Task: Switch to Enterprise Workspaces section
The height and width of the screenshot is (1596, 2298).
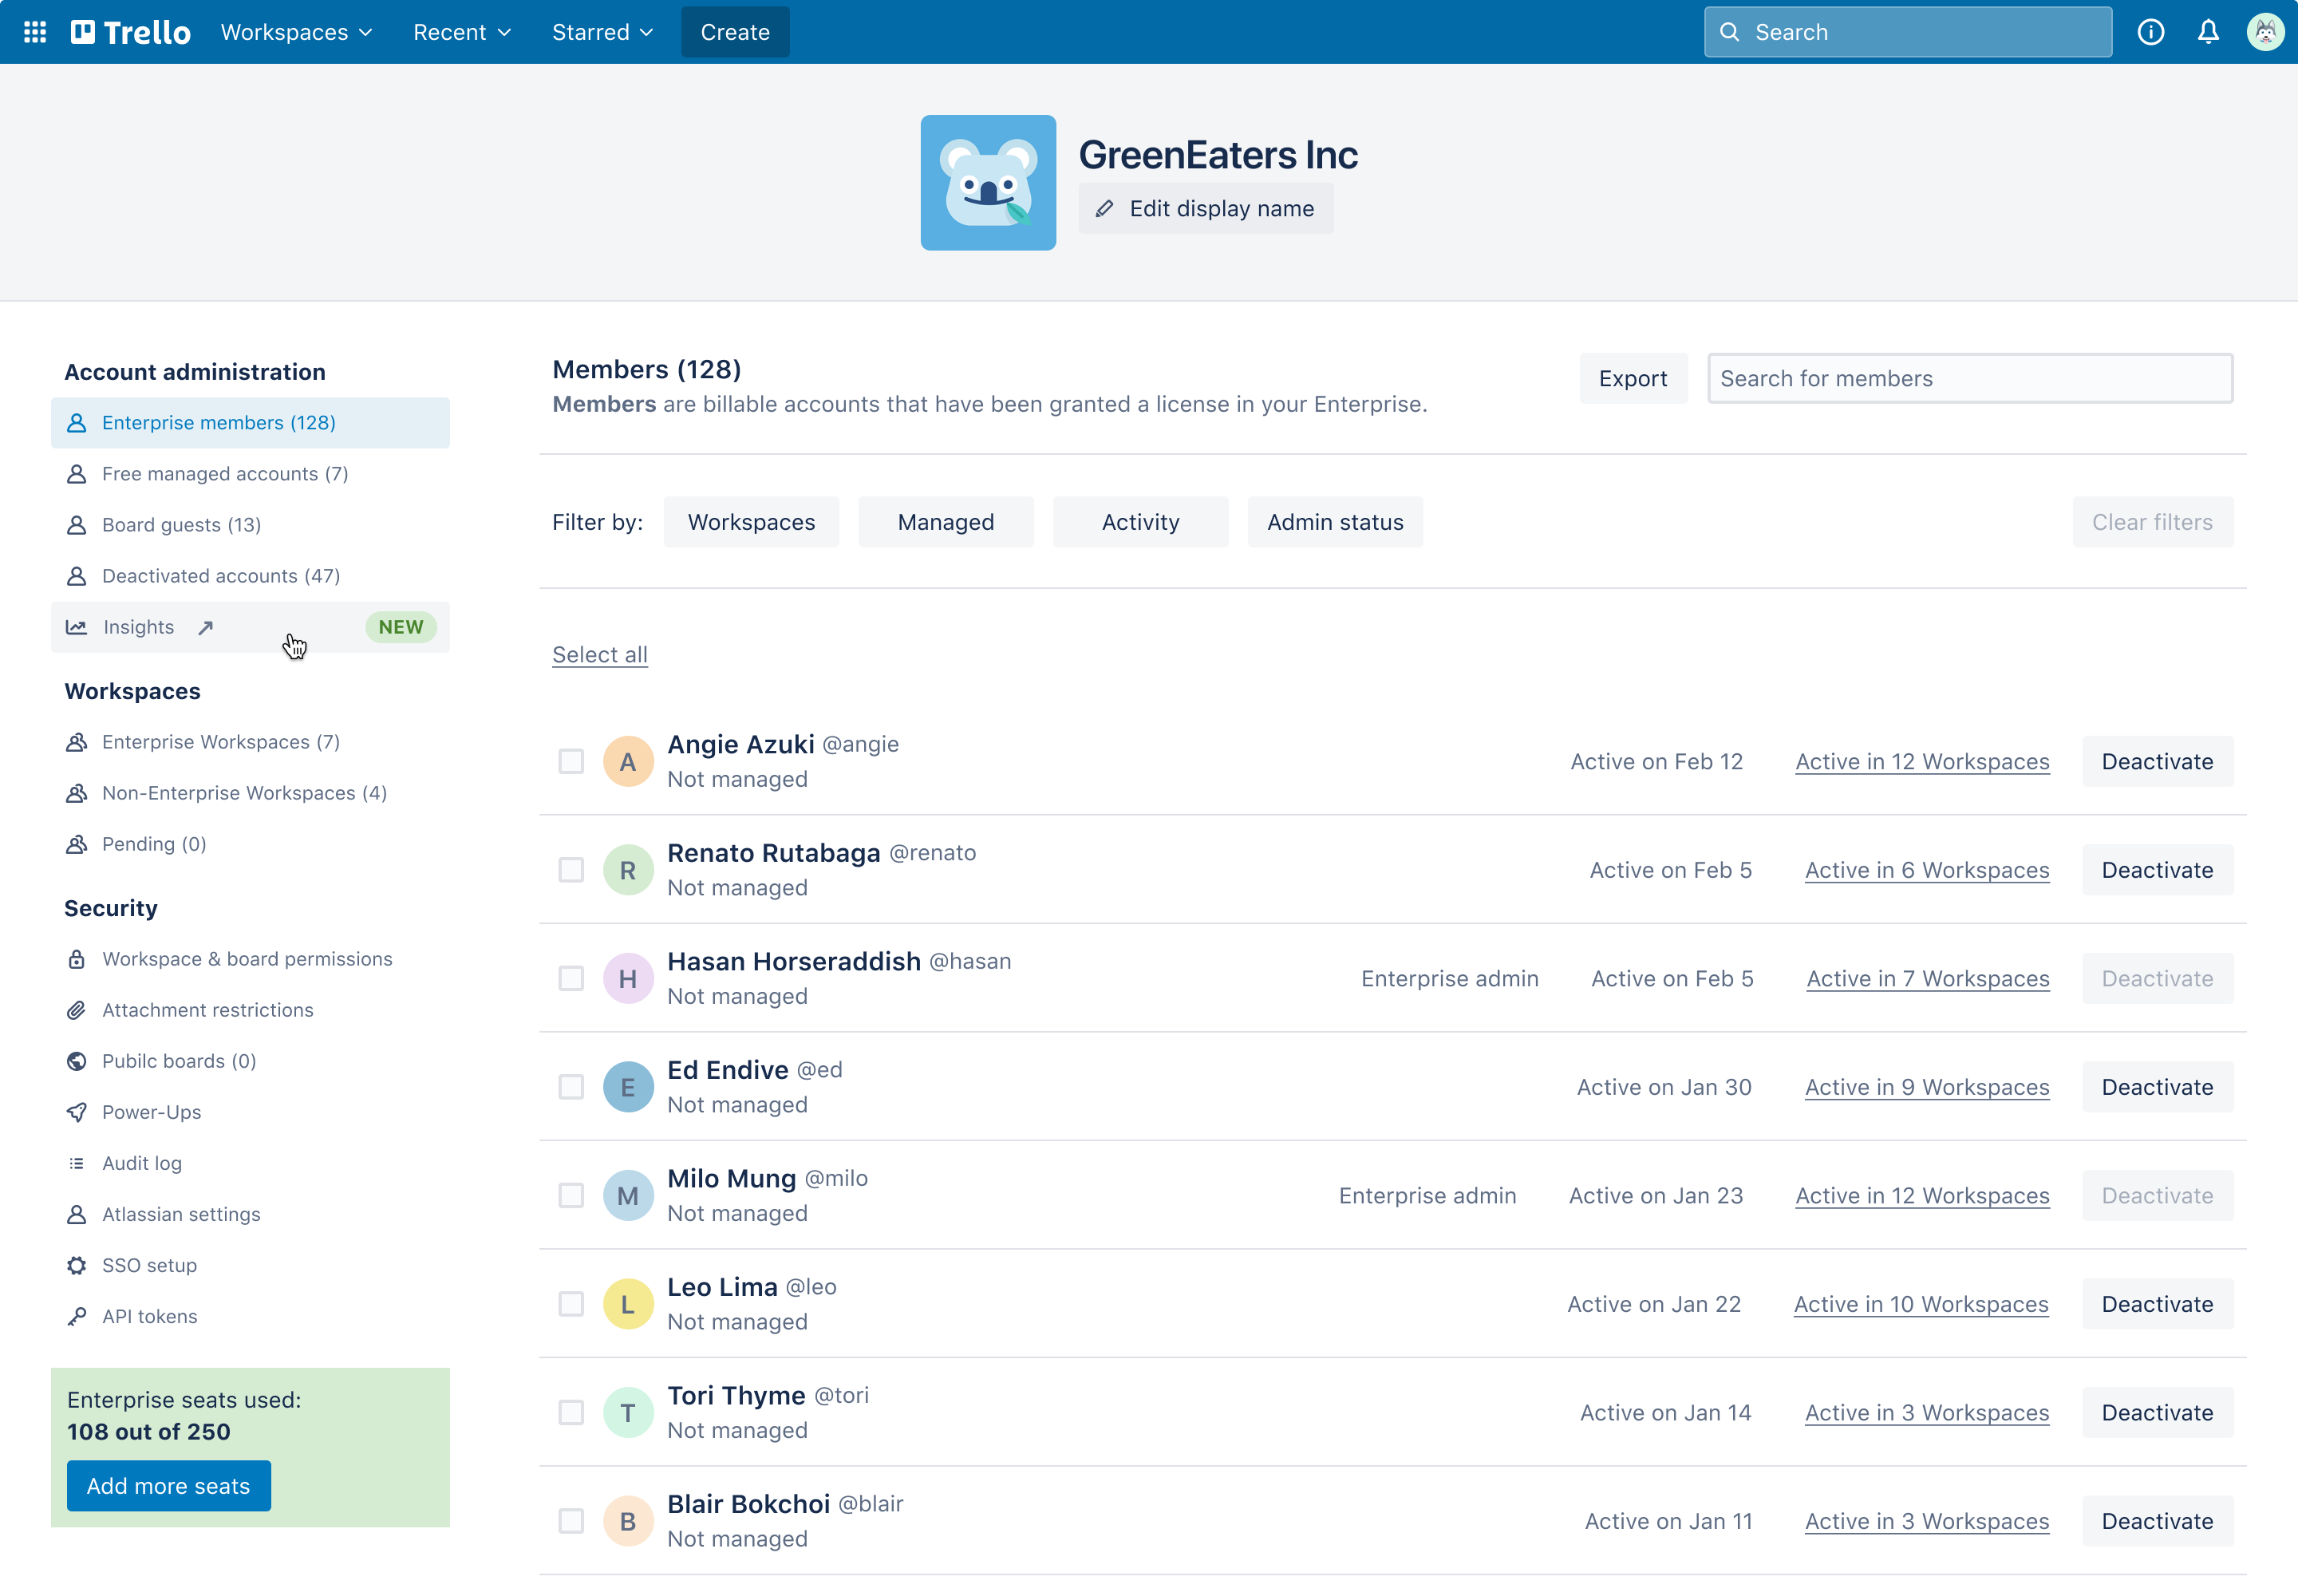Action: tap(222, 742)
